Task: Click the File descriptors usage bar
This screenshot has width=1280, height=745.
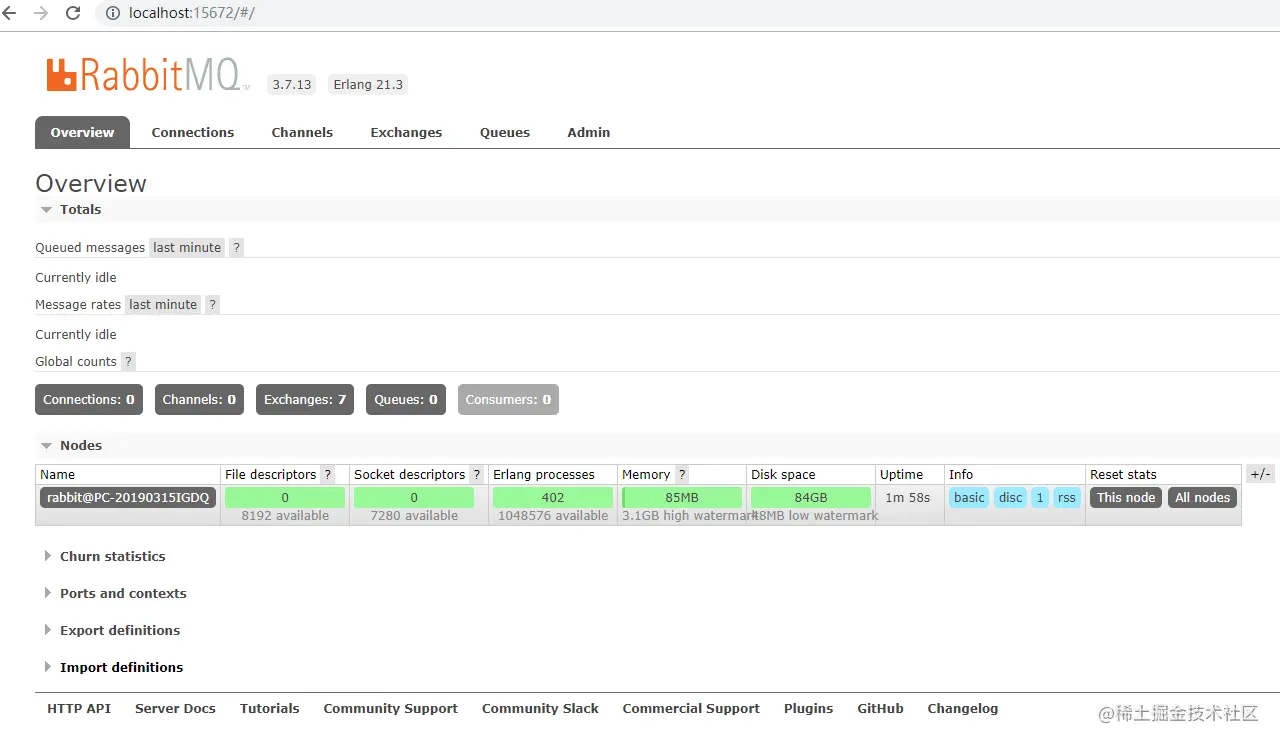Action: [x=285, y=498]
